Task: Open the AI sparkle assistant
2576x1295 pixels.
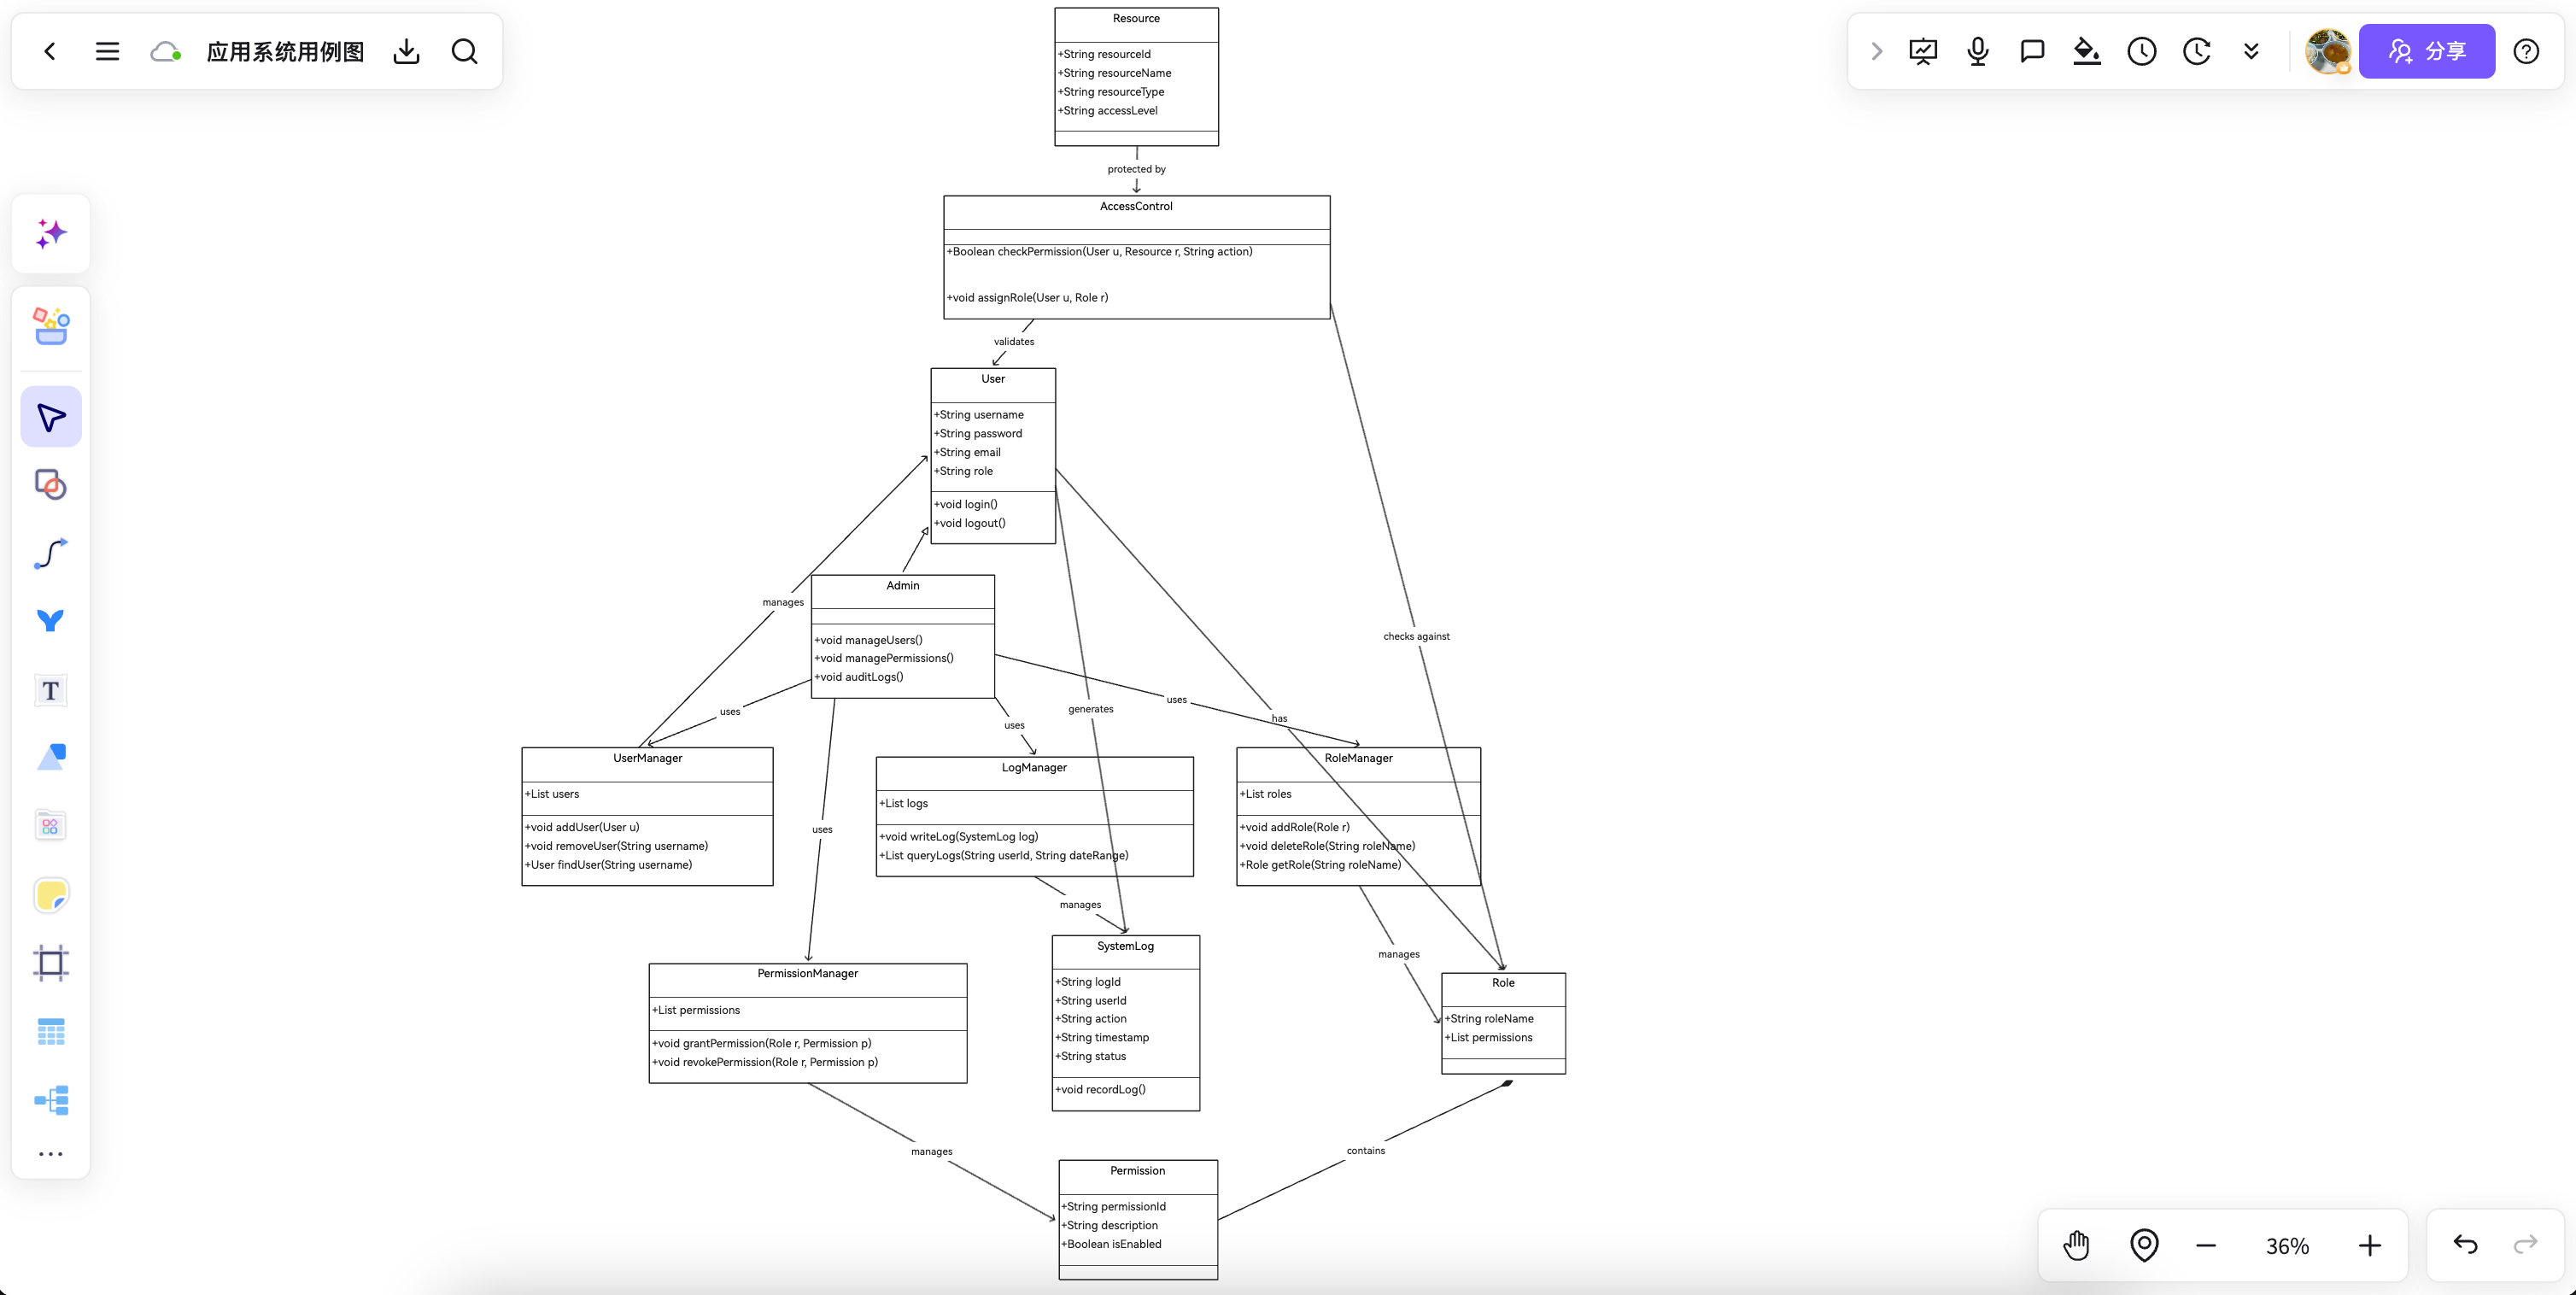Action: tap(51, 233)
